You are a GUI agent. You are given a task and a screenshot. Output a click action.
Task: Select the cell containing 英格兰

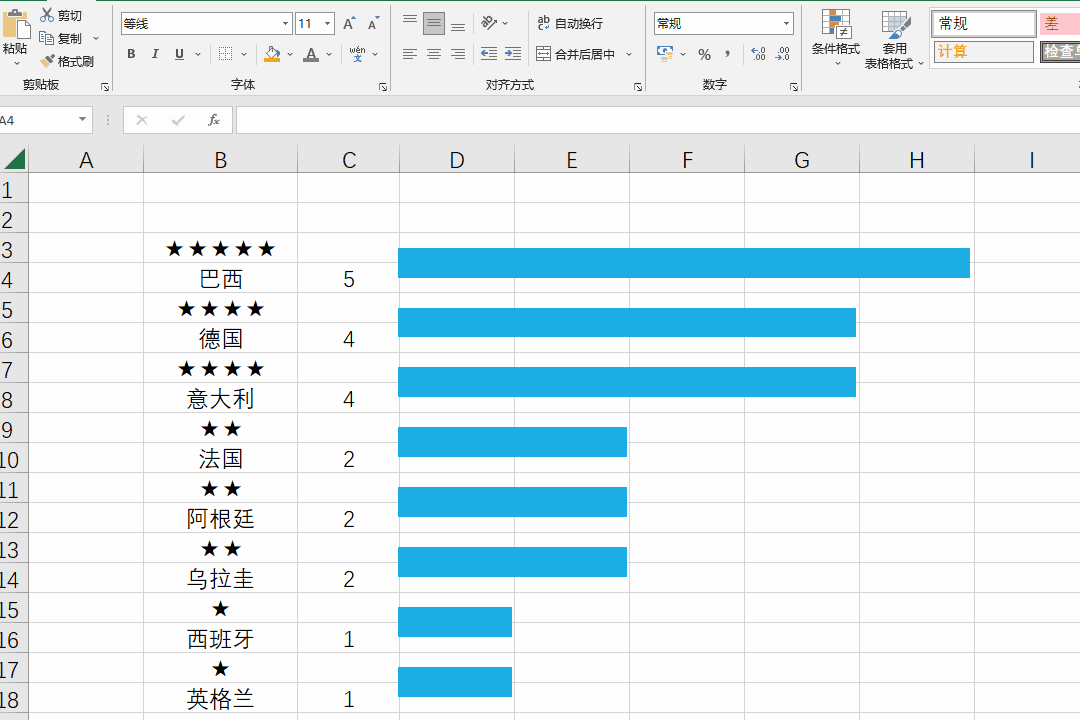click(220, 699)
